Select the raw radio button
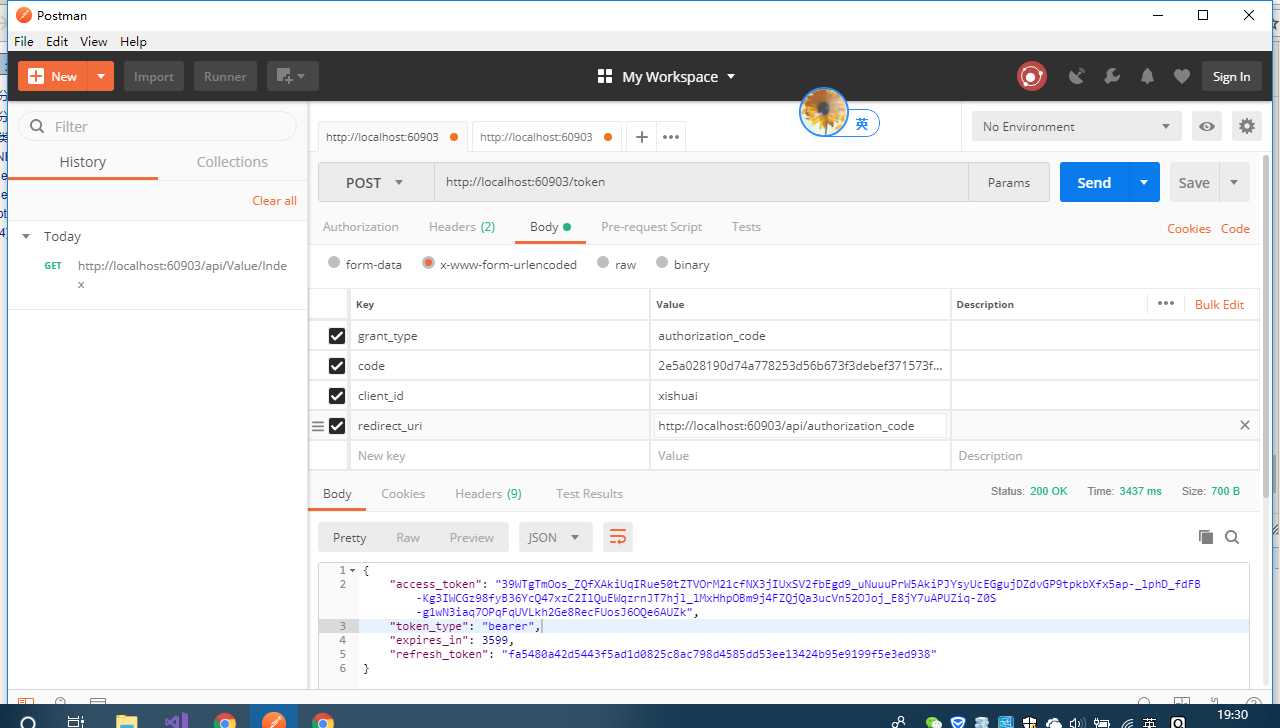The image size is (1280, 728). tap(603, 263)
